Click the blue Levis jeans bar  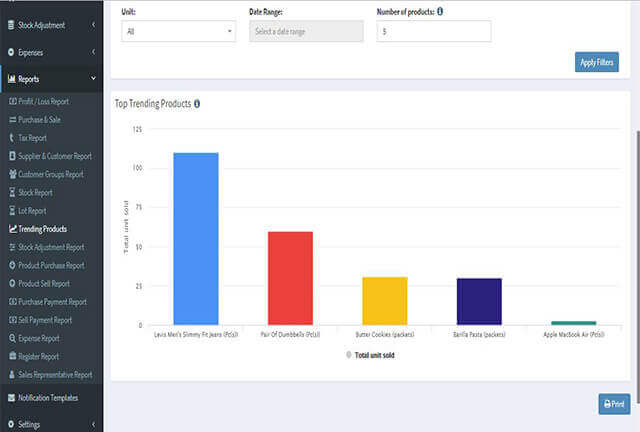196,238
